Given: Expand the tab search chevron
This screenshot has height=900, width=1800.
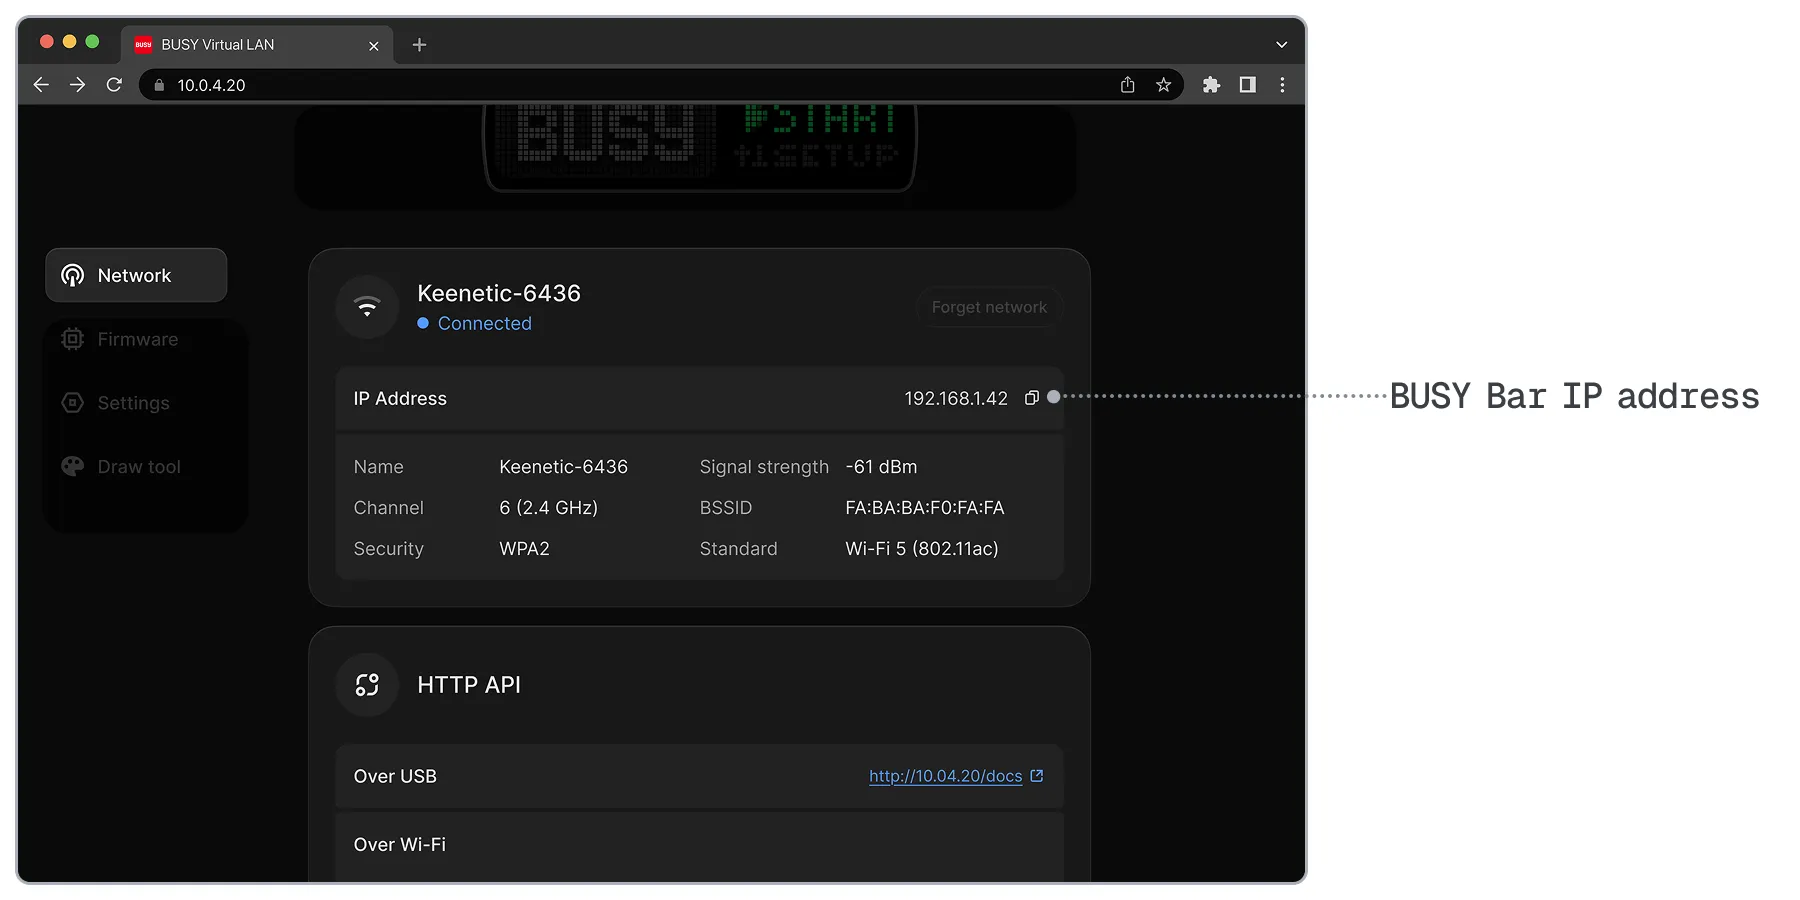Looking at the screenshot, I should [x=1281, y=45].
